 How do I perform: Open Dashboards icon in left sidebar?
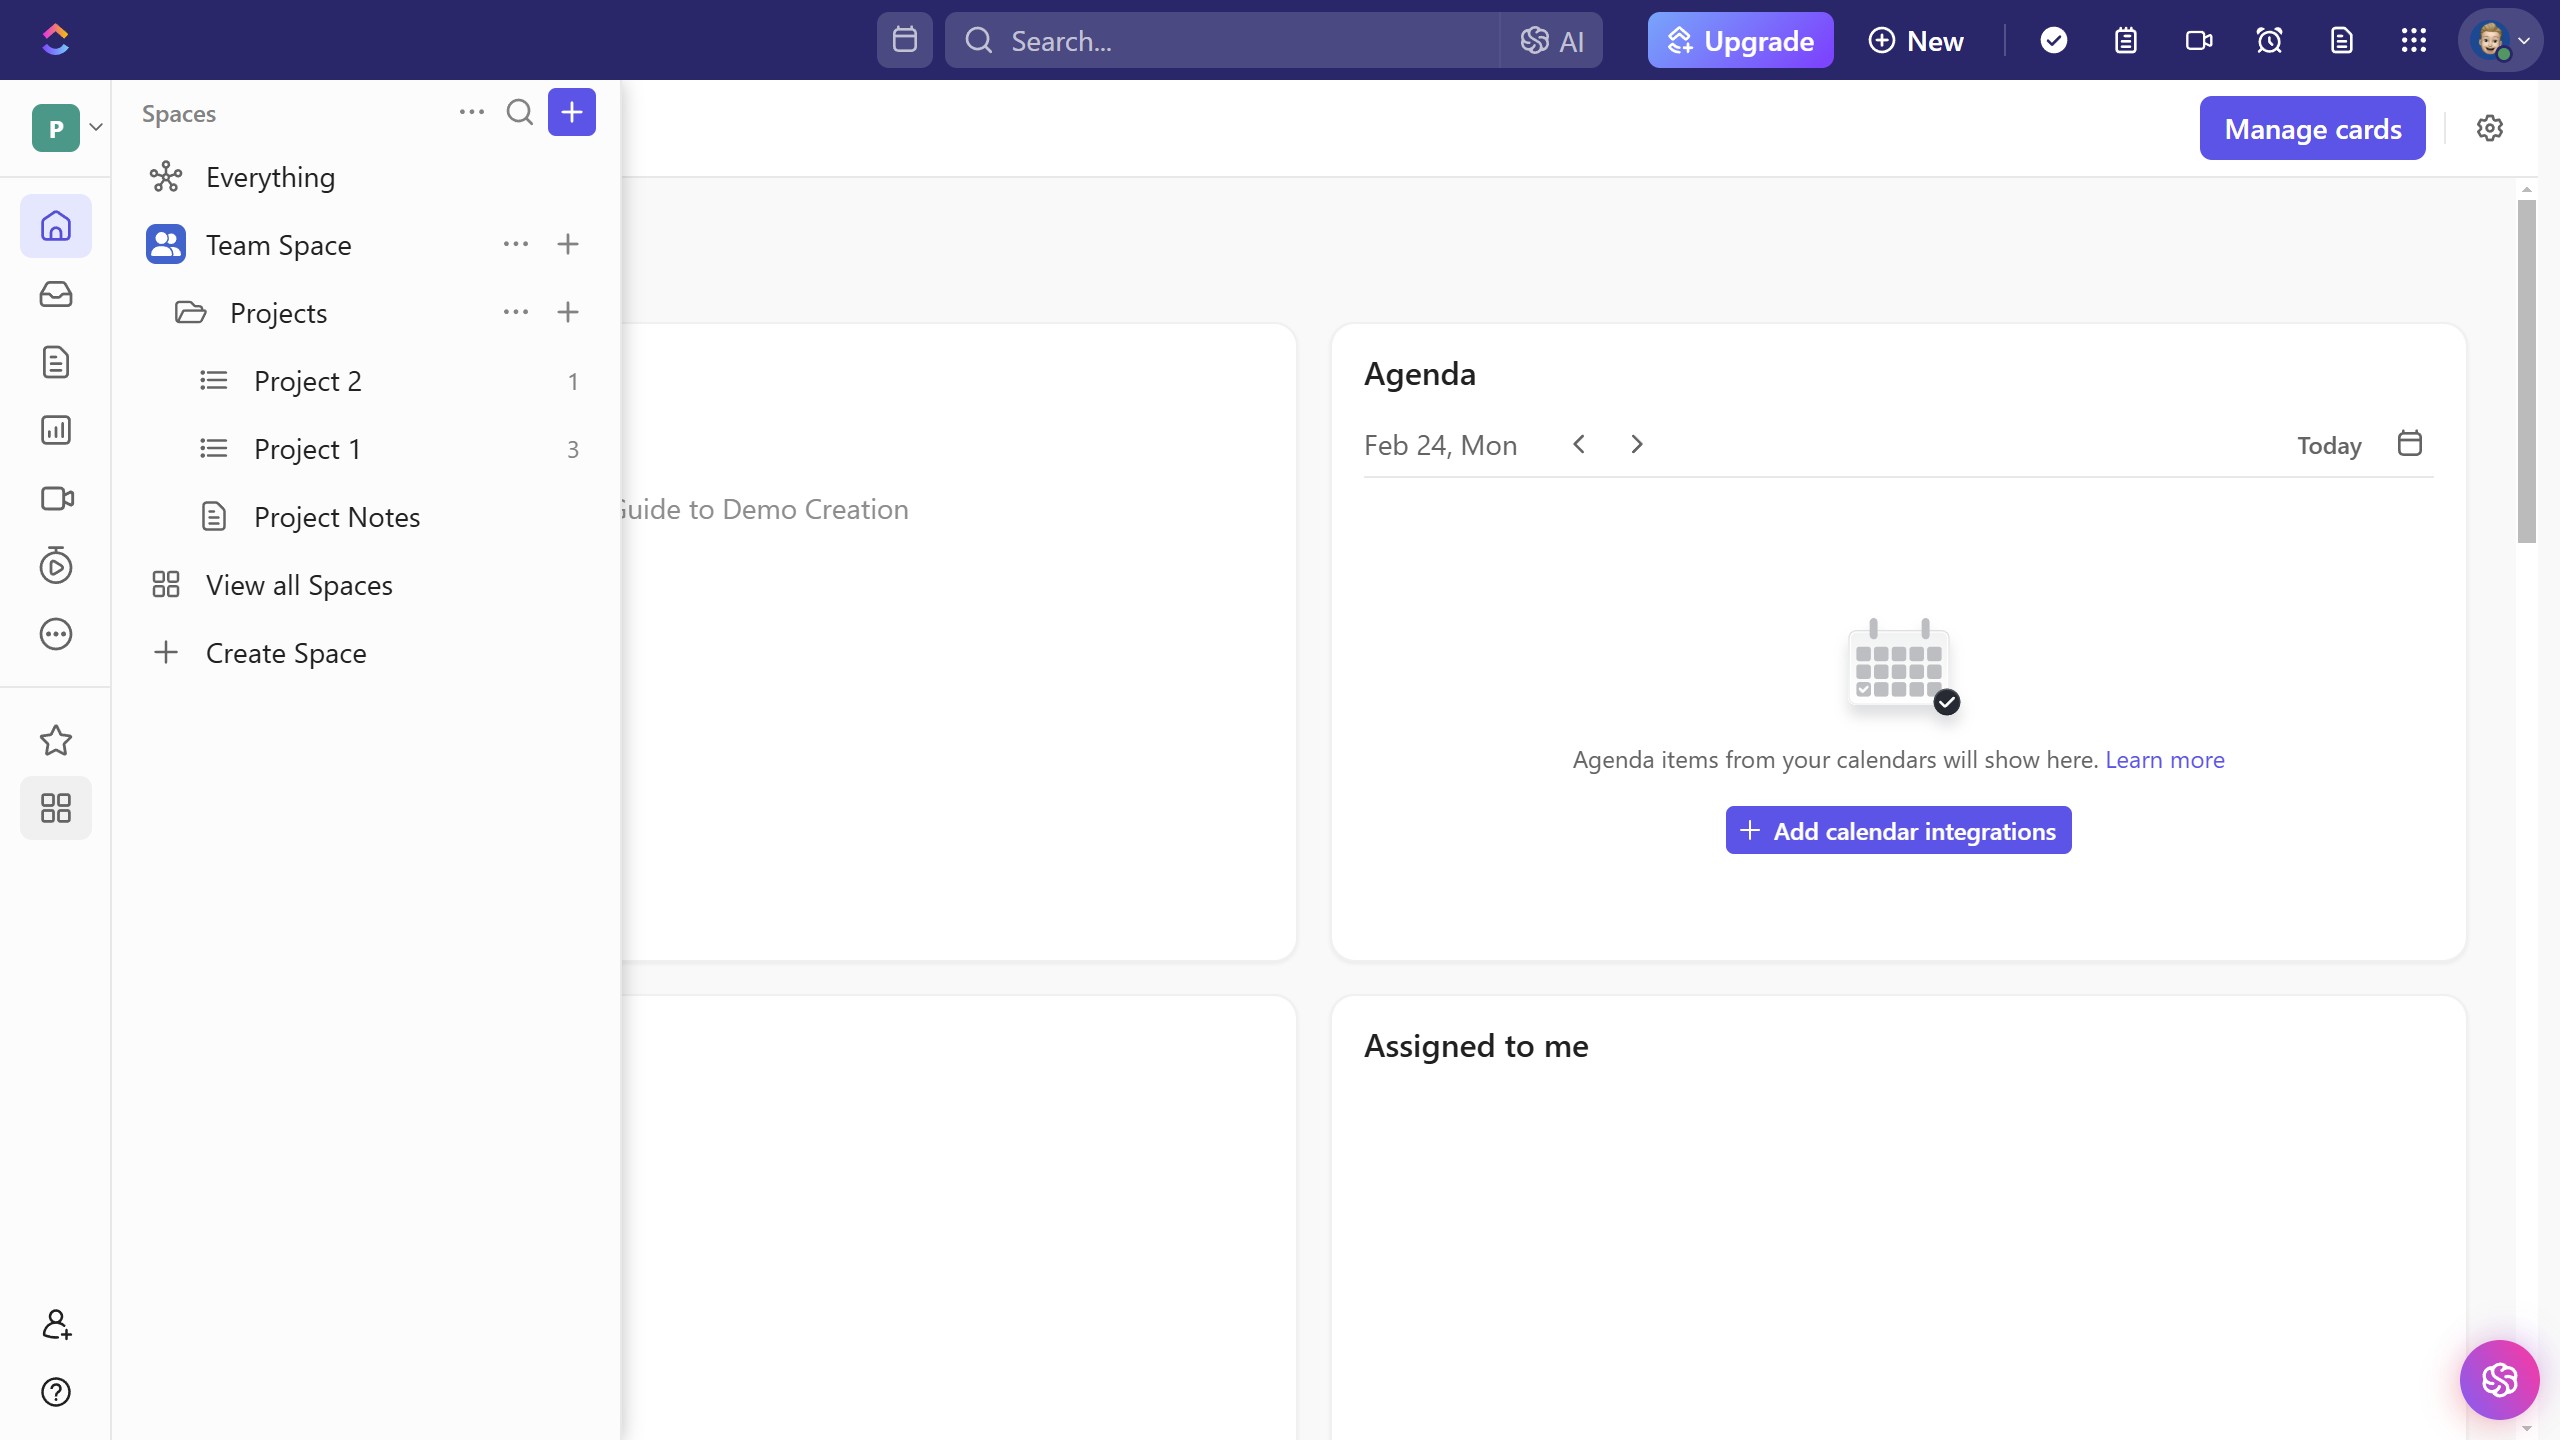pyautogui.click(x=56, y=430)
